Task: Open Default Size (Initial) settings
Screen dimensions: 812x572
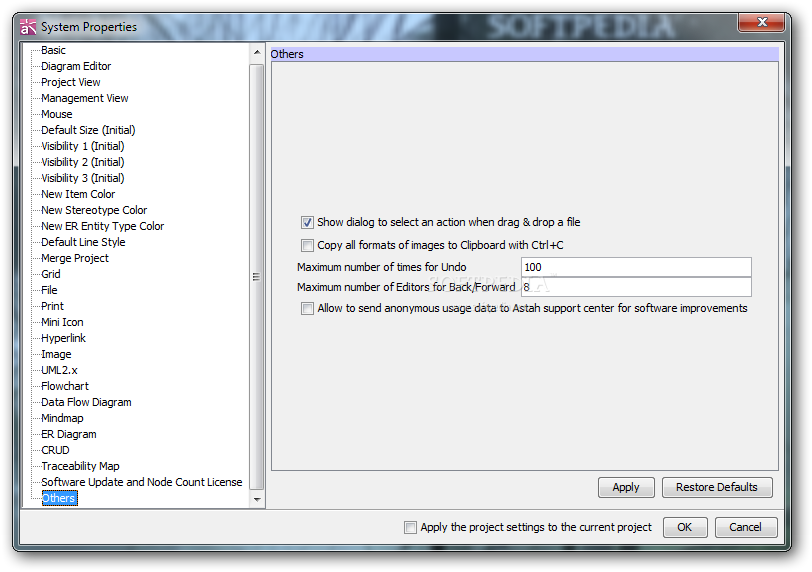Action: (x=88, y=130)
